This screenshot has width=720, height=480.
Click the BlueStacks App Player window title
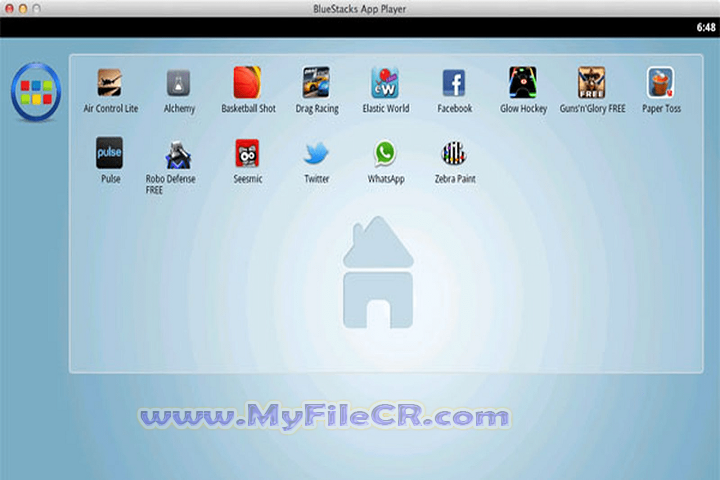[x=360, y=9]
